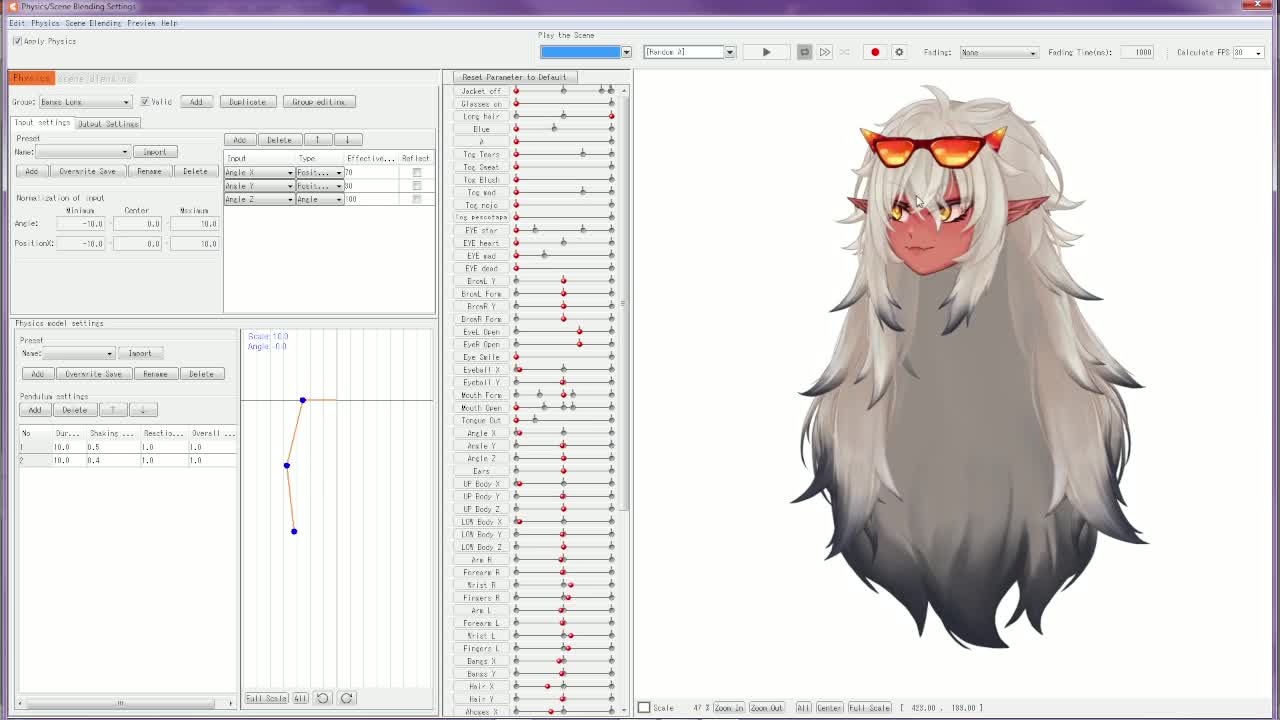Toggle Reflect checkbox for Angle X row
This screenshot has height=720, width=1280.
[x=417, y=173]
